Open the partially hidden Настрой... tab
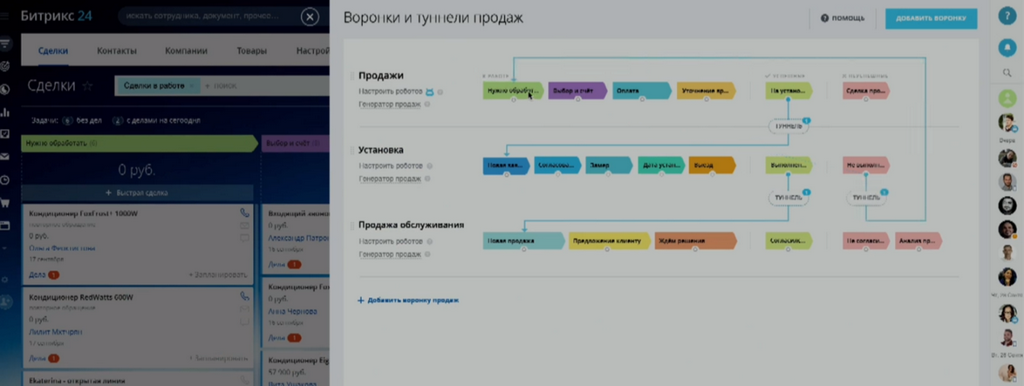 (x=312, y=51)
